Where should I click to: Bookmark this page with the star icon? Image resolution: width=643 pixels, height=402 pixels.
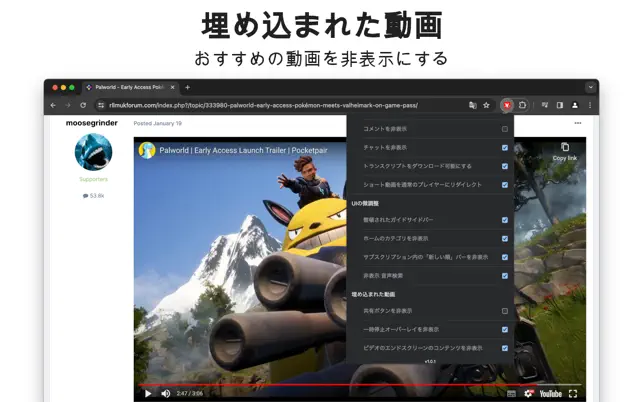tap(486, 105)
